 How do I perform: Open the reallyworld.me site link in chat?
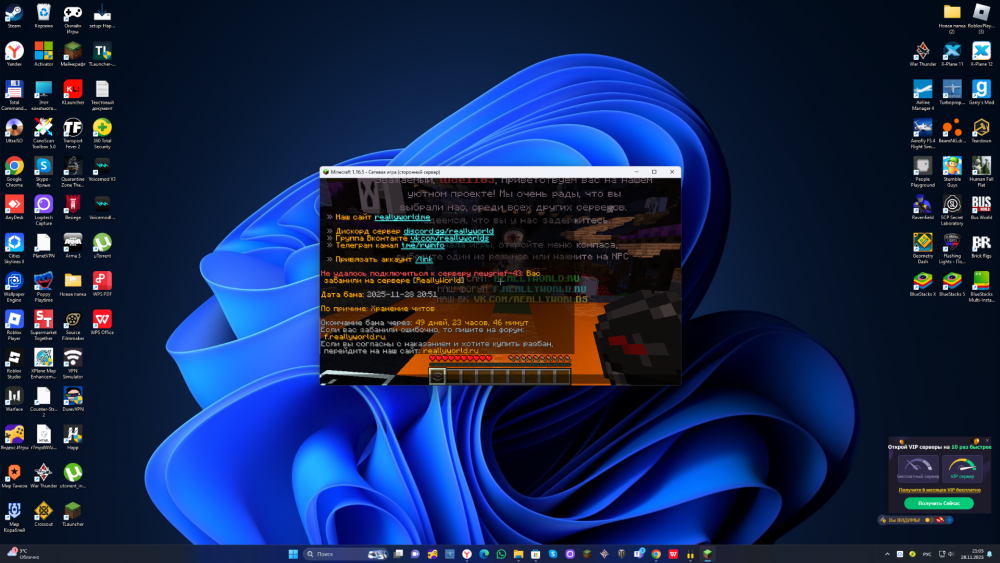click(402, 217)
